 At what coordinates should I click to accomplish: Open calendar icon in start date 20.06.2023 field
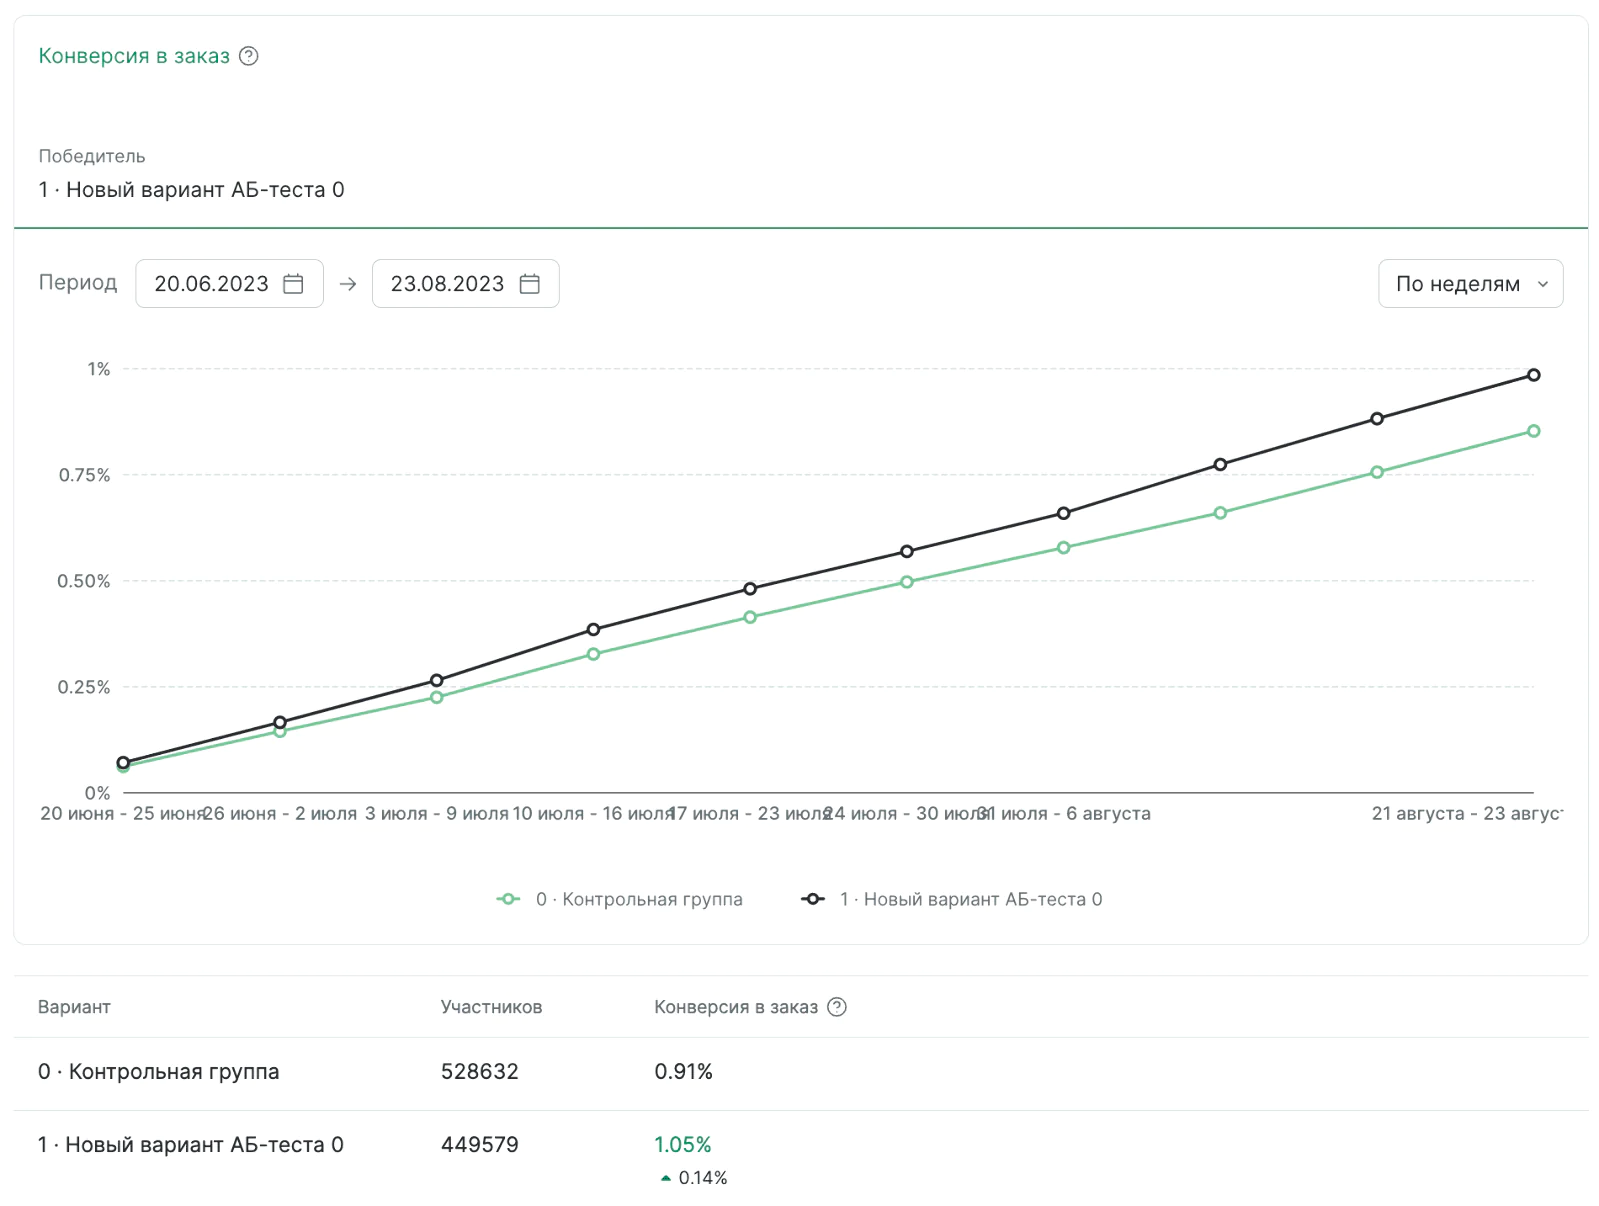(293, 284)
